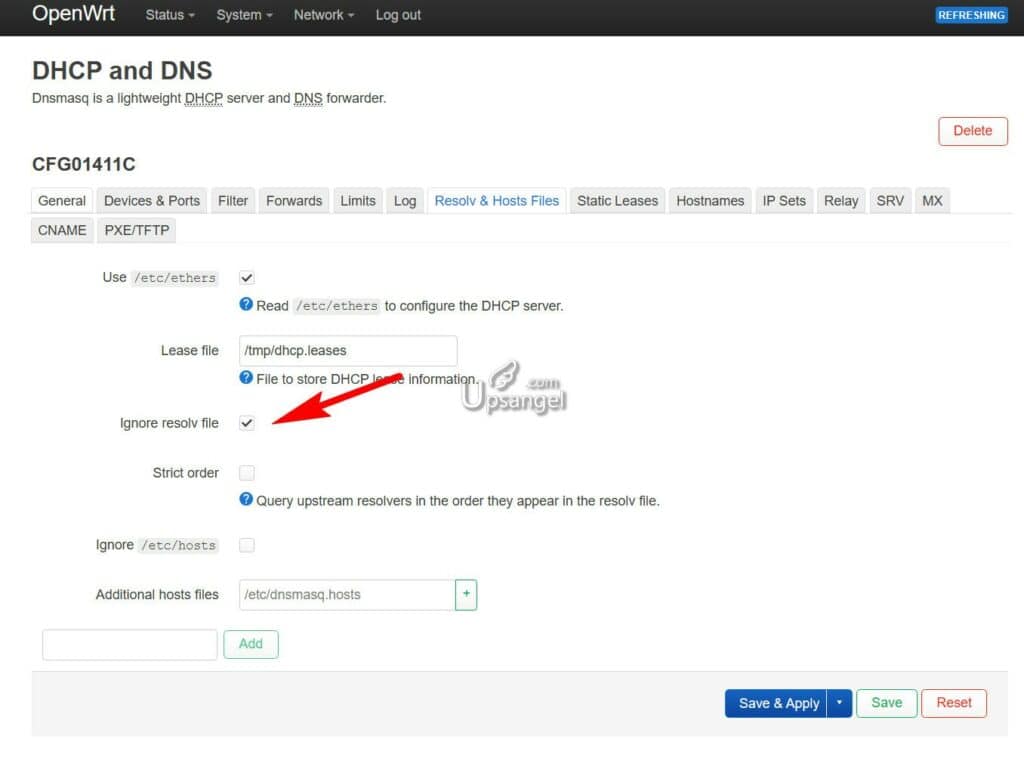Screen dimensions: 1024x773
Task: Click help icon under Strict order option
Action: (x=246, y=499)
